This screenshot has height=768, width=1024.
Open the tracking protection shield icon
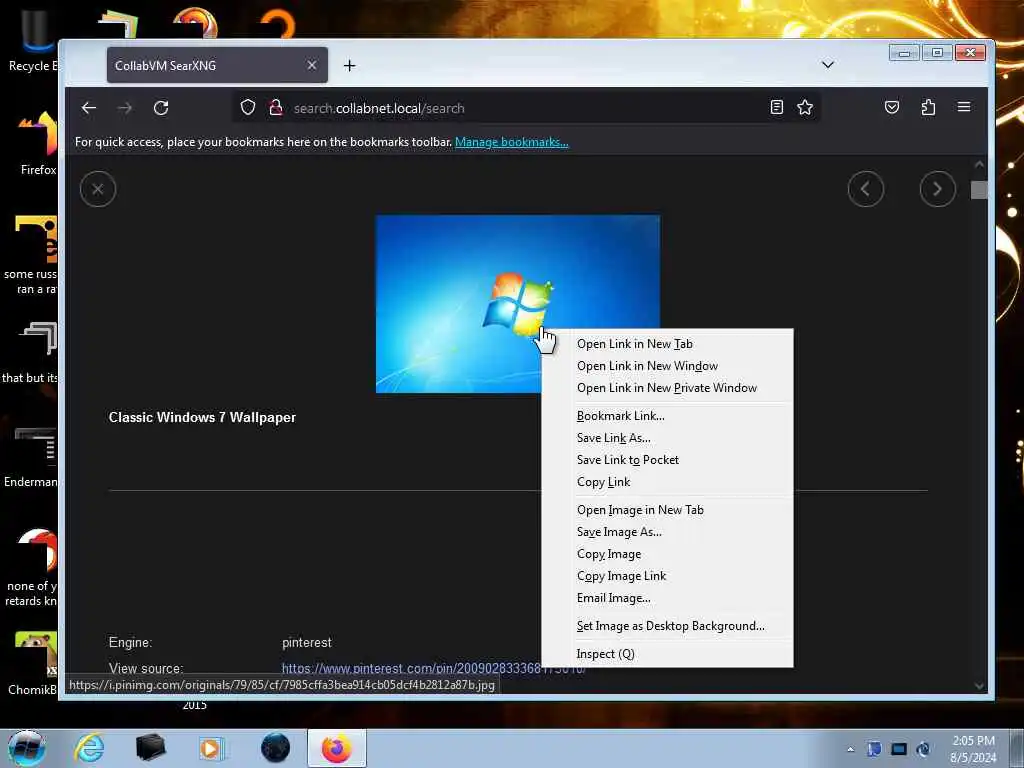tap(248, 107)
